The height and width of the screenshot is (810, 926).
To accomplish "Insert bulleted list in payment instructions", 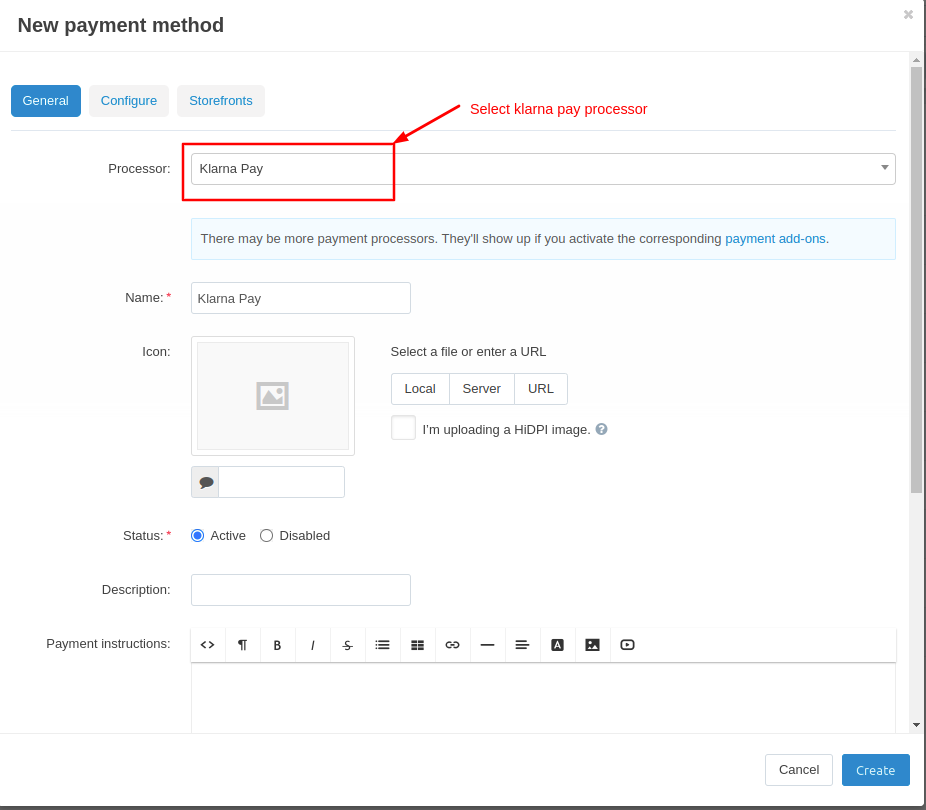I will (x=382, y=645).
